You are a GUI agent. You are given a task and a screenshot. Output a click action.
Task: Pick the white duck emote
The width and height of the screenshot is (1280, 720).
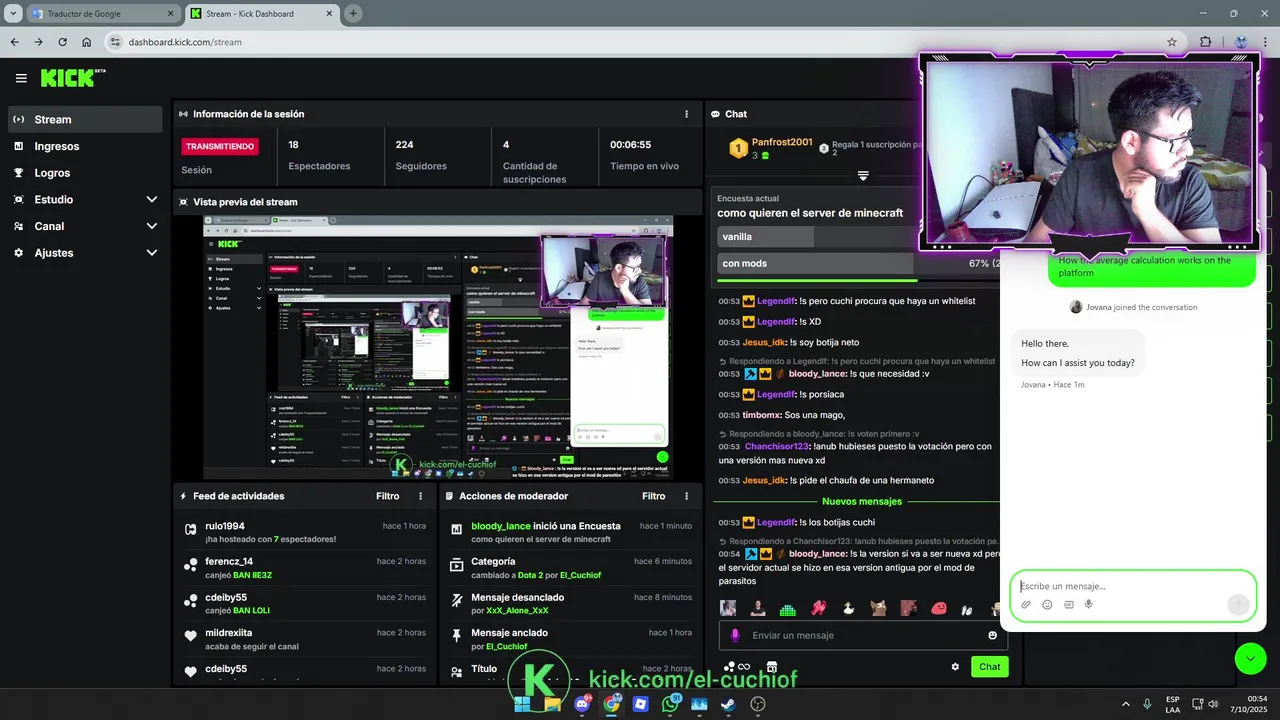coord(848,608)
